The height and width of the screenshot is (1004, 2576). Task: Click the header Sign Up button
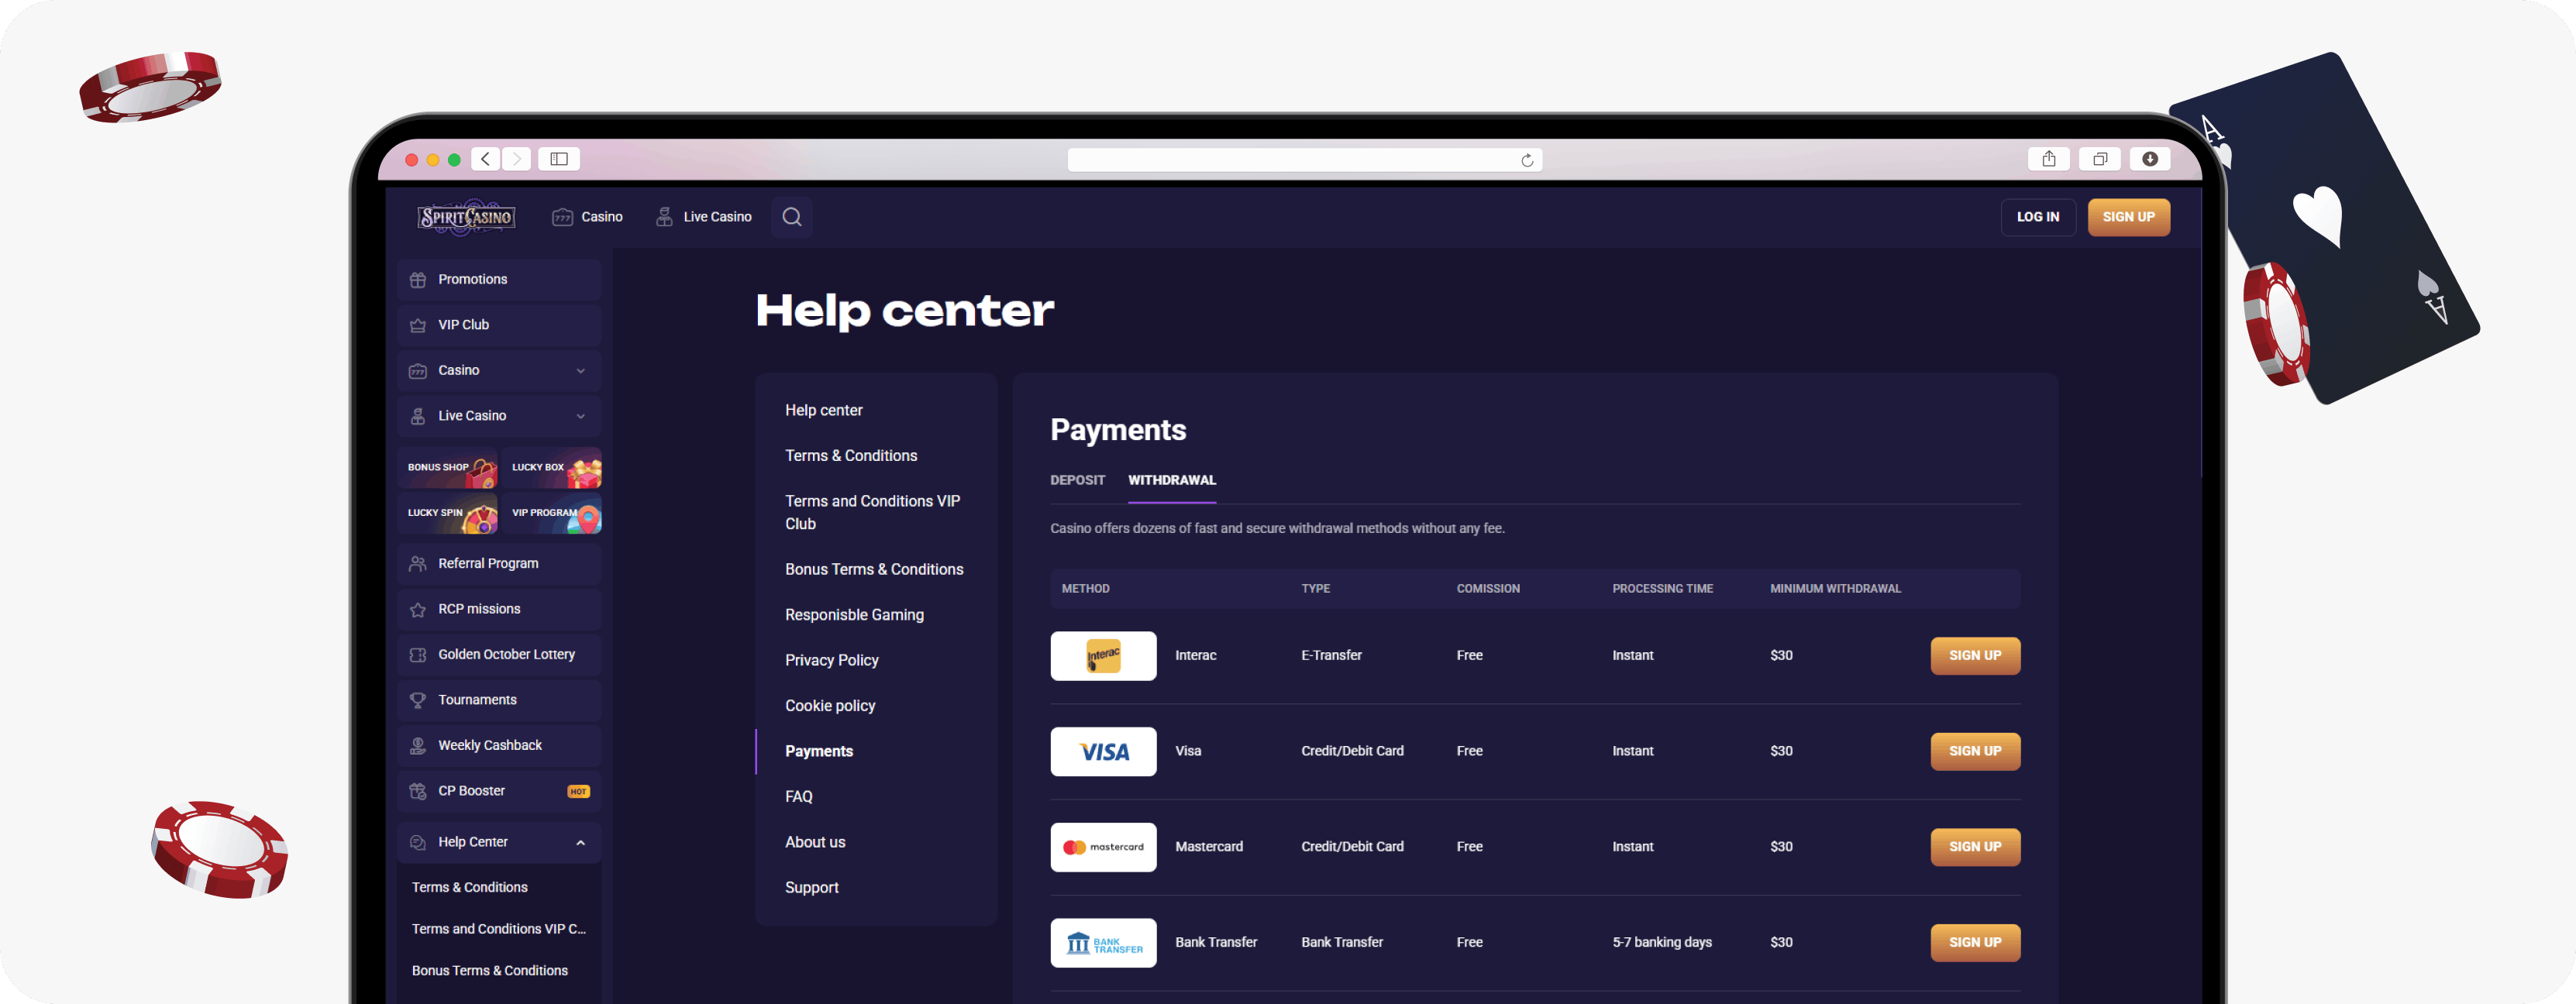2128,217
